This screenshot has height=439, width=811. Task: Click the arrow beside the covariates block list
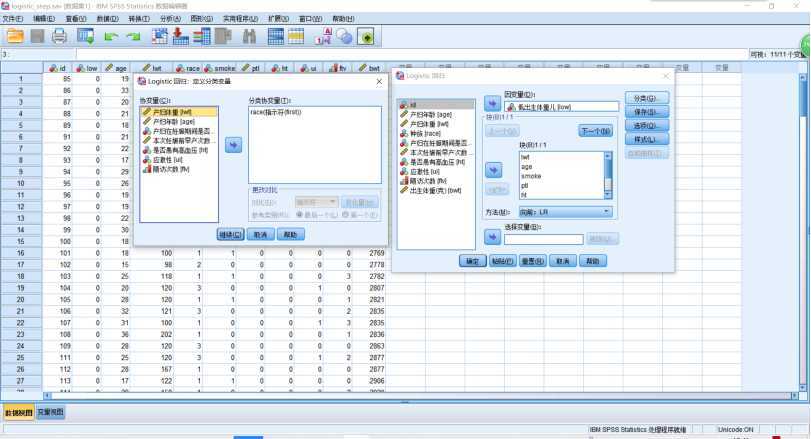pyautogui.click(x=492, y=170)
